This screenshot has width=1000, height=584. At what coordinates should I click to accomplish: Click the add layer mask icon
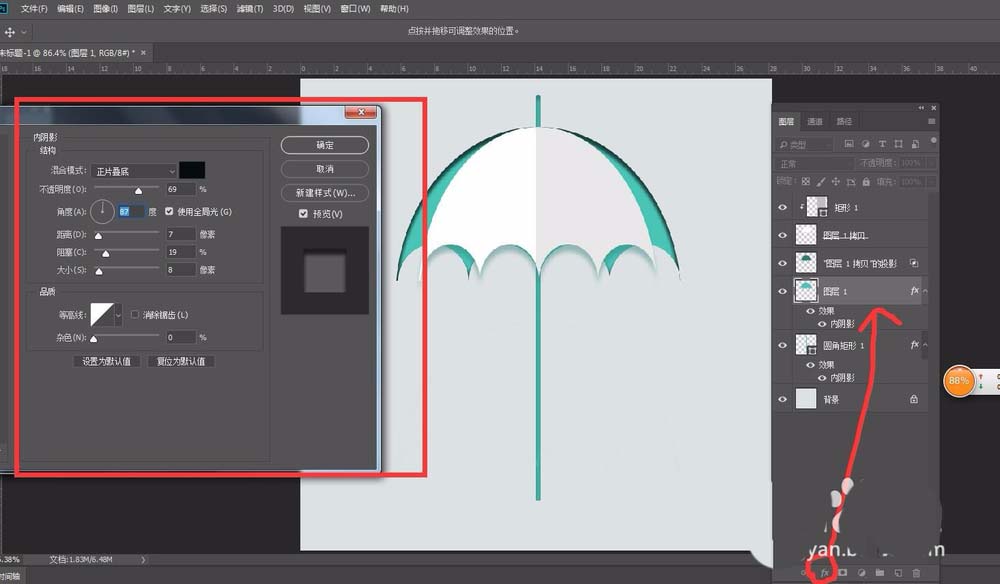[843, 572]
